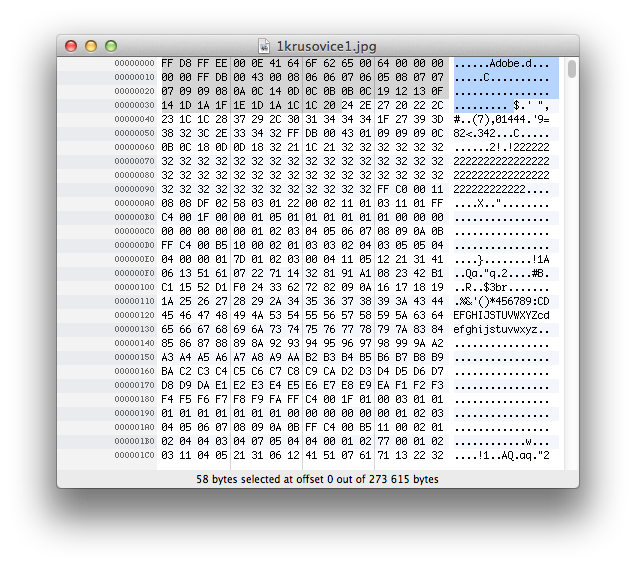The height and width of the screenshot is (567, 636).
Task: Select offset label 00000090
Action: coord(134,189)
